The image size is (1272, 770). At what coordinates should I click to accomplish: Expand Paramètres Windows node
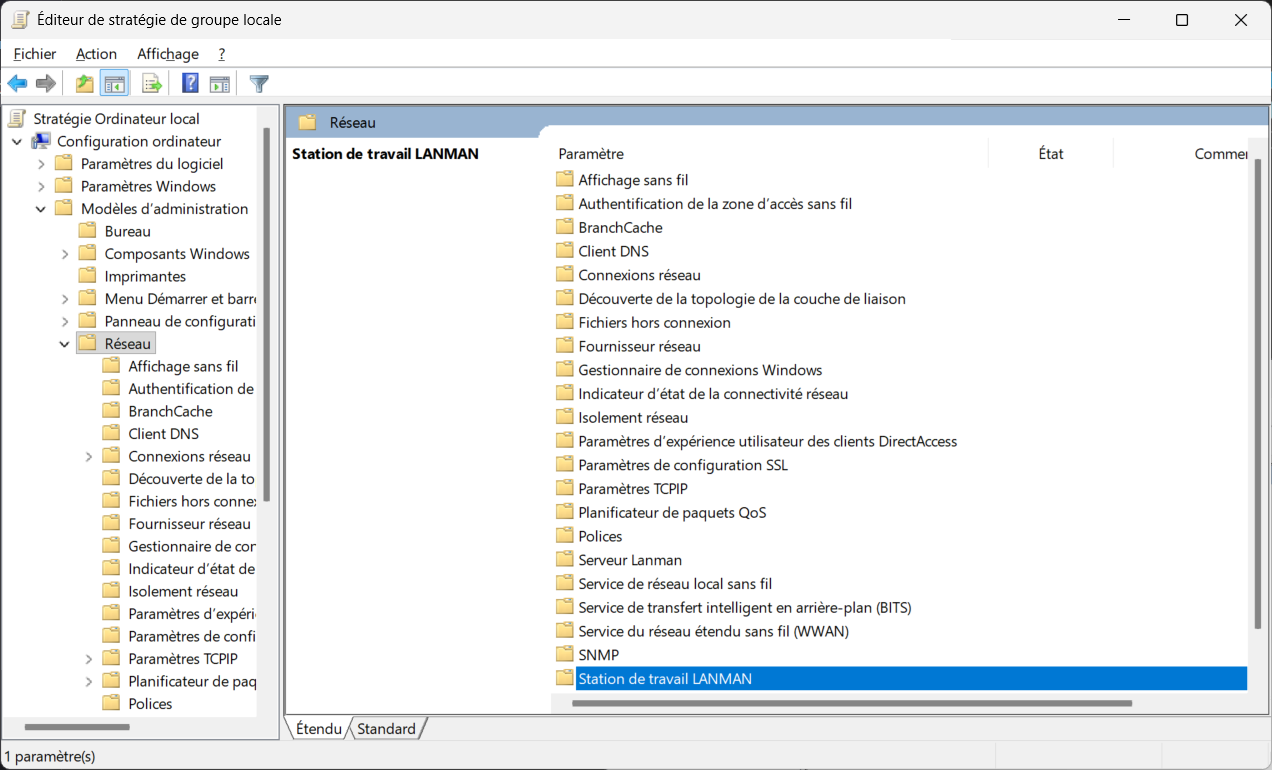[x=41, y=187]
